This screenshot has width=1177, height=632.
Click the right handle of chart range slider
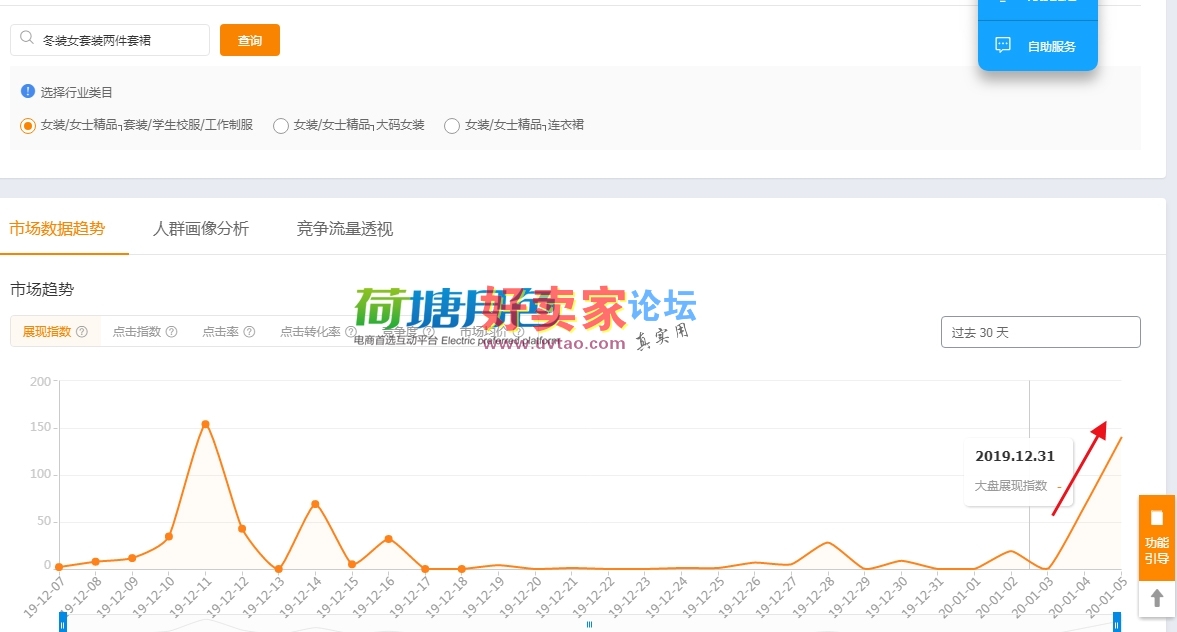pyautogui.click(x=1117, y=623)
